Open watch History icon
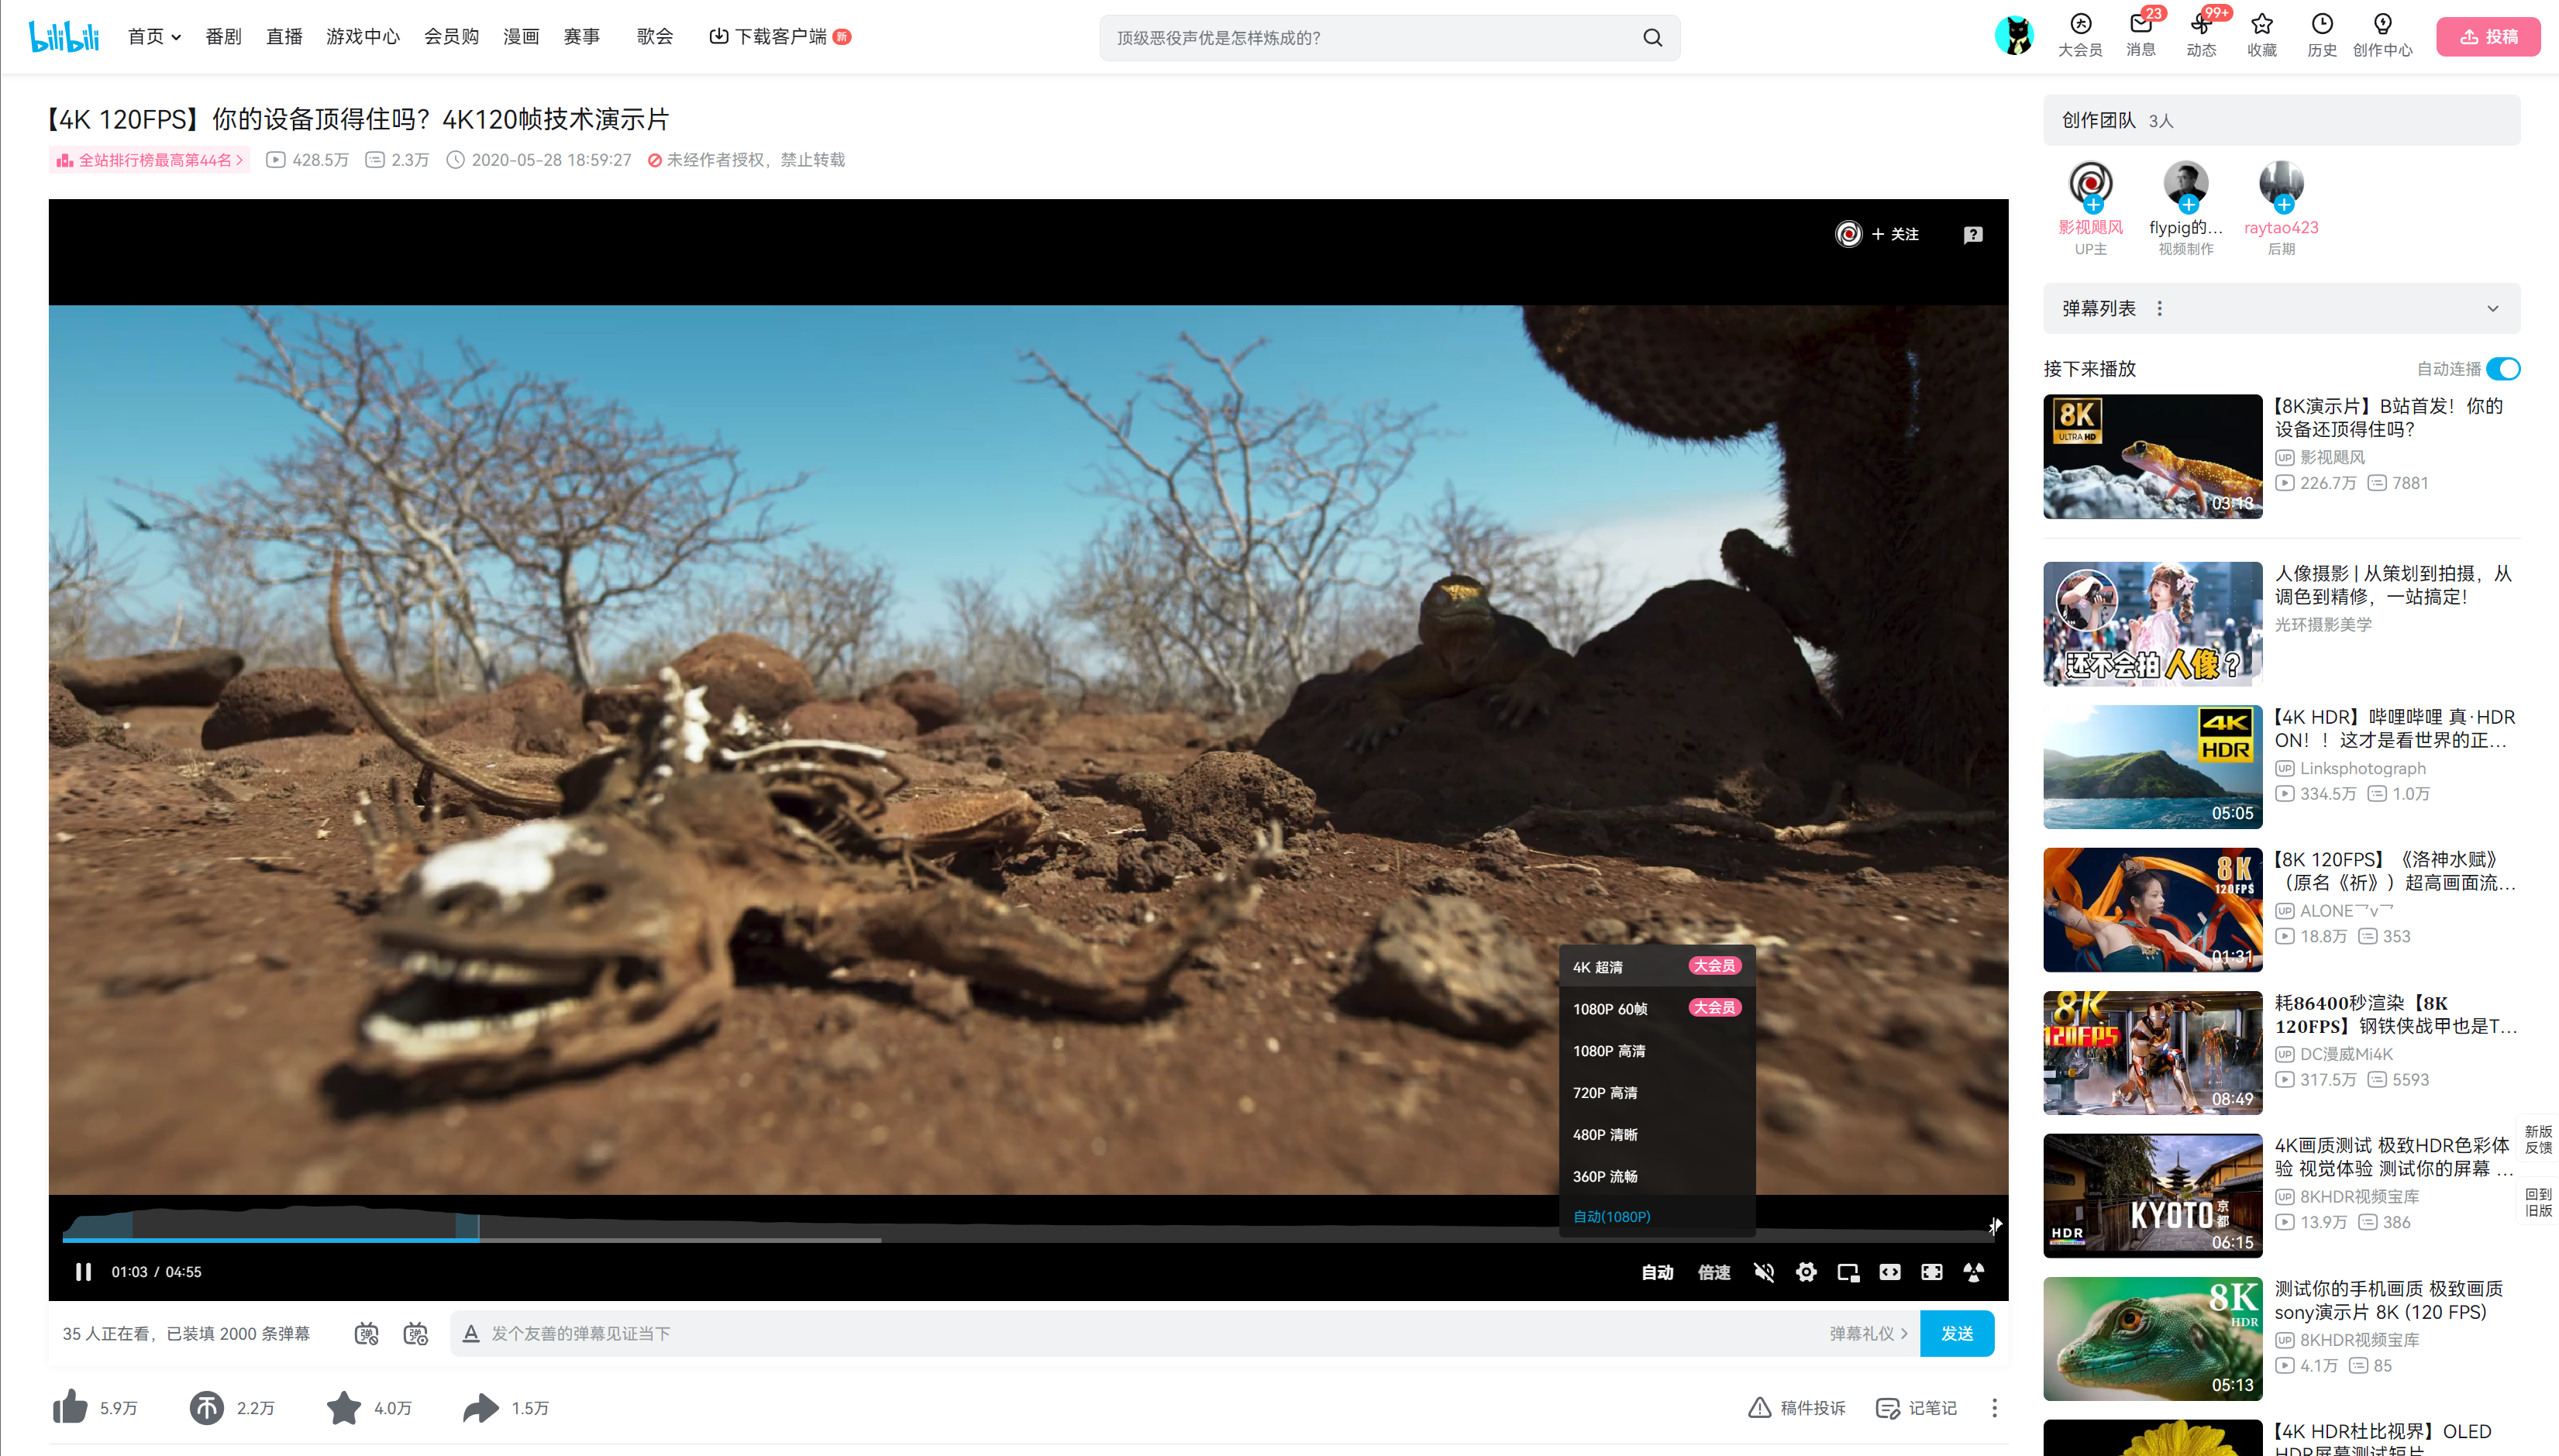The width and height of the screenshot is (2559, 1456). [2322, 35]
